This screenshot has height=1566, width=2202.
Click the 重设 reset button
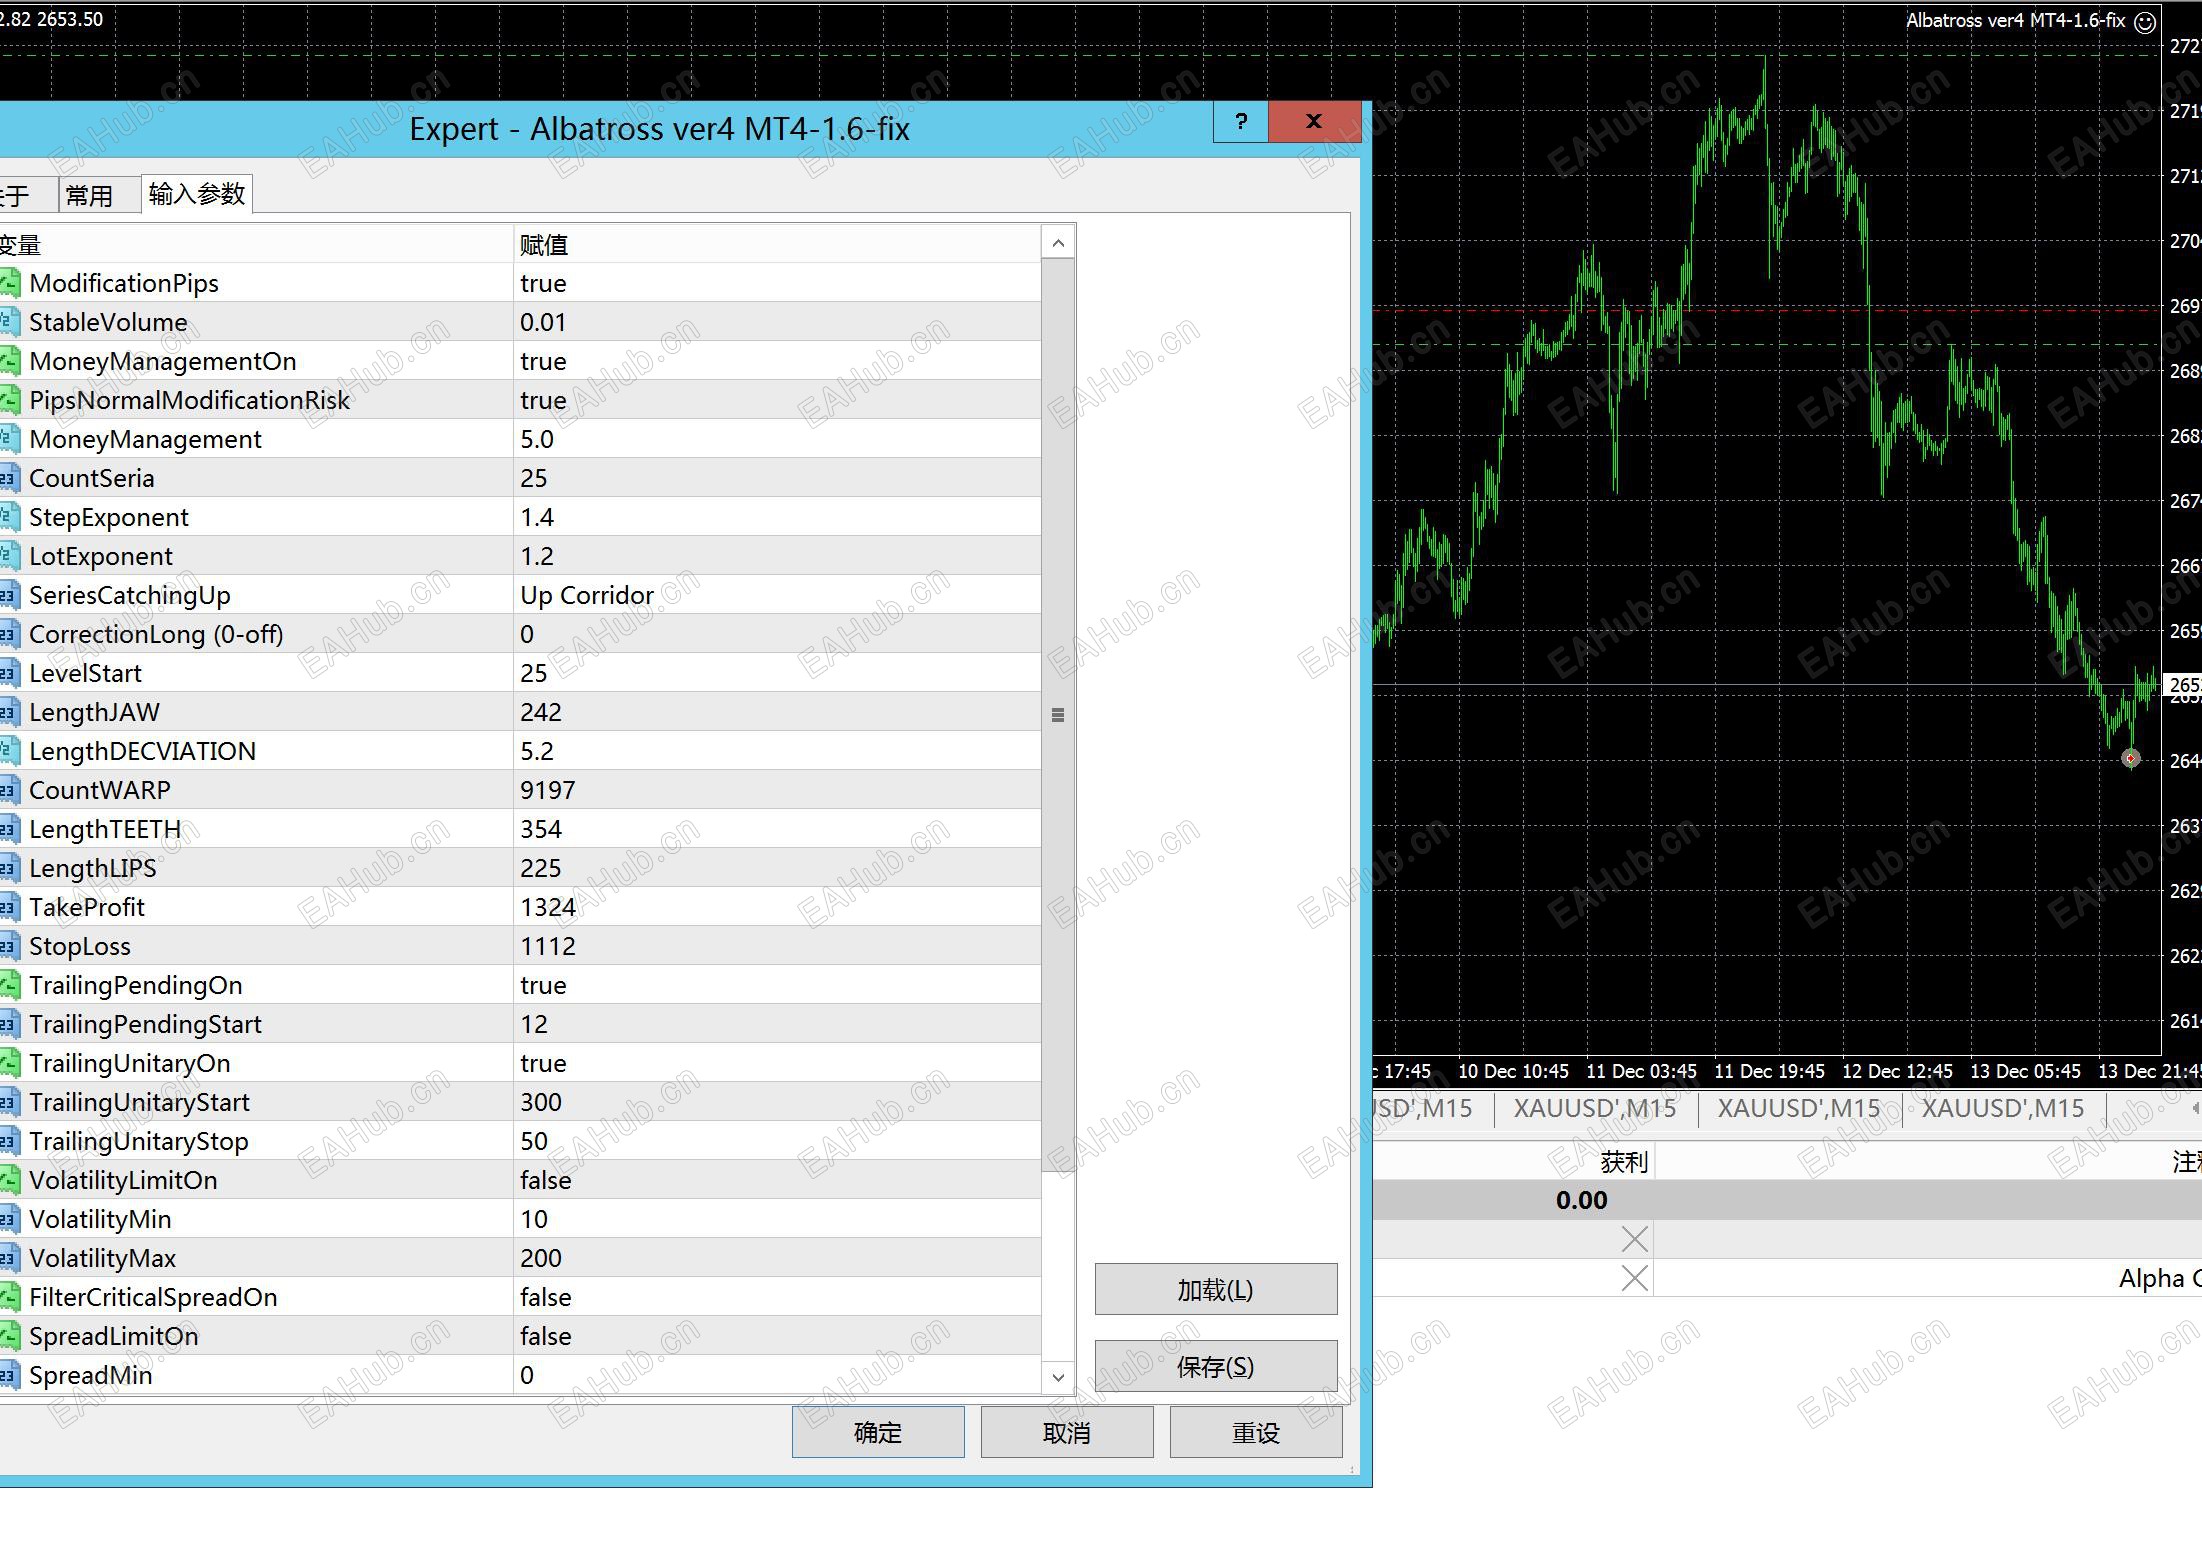pos(1256,1432)
